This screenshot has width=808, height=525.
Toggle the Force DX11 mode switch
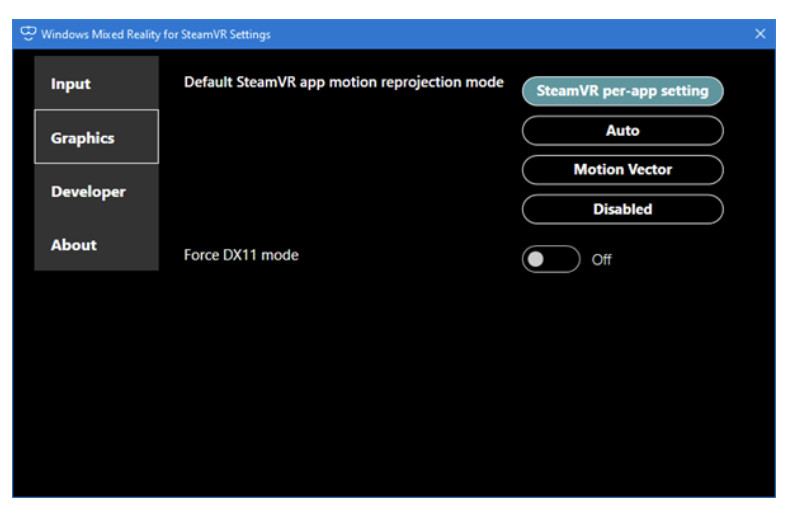[x=551, y=259]
